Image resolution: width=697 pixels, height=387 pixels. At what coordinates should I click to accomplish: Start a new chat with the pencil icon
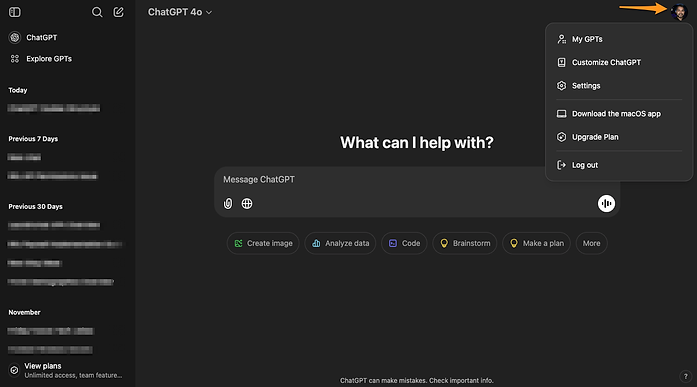[118, 12]
